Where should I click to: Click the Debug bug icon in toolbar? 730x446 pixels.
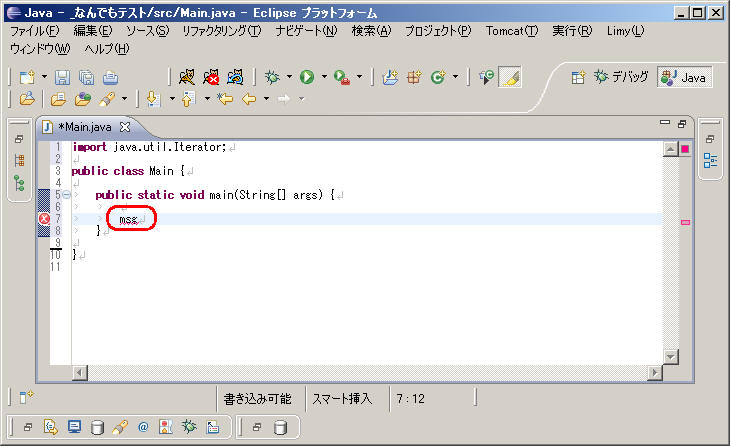tap(271, 77)
